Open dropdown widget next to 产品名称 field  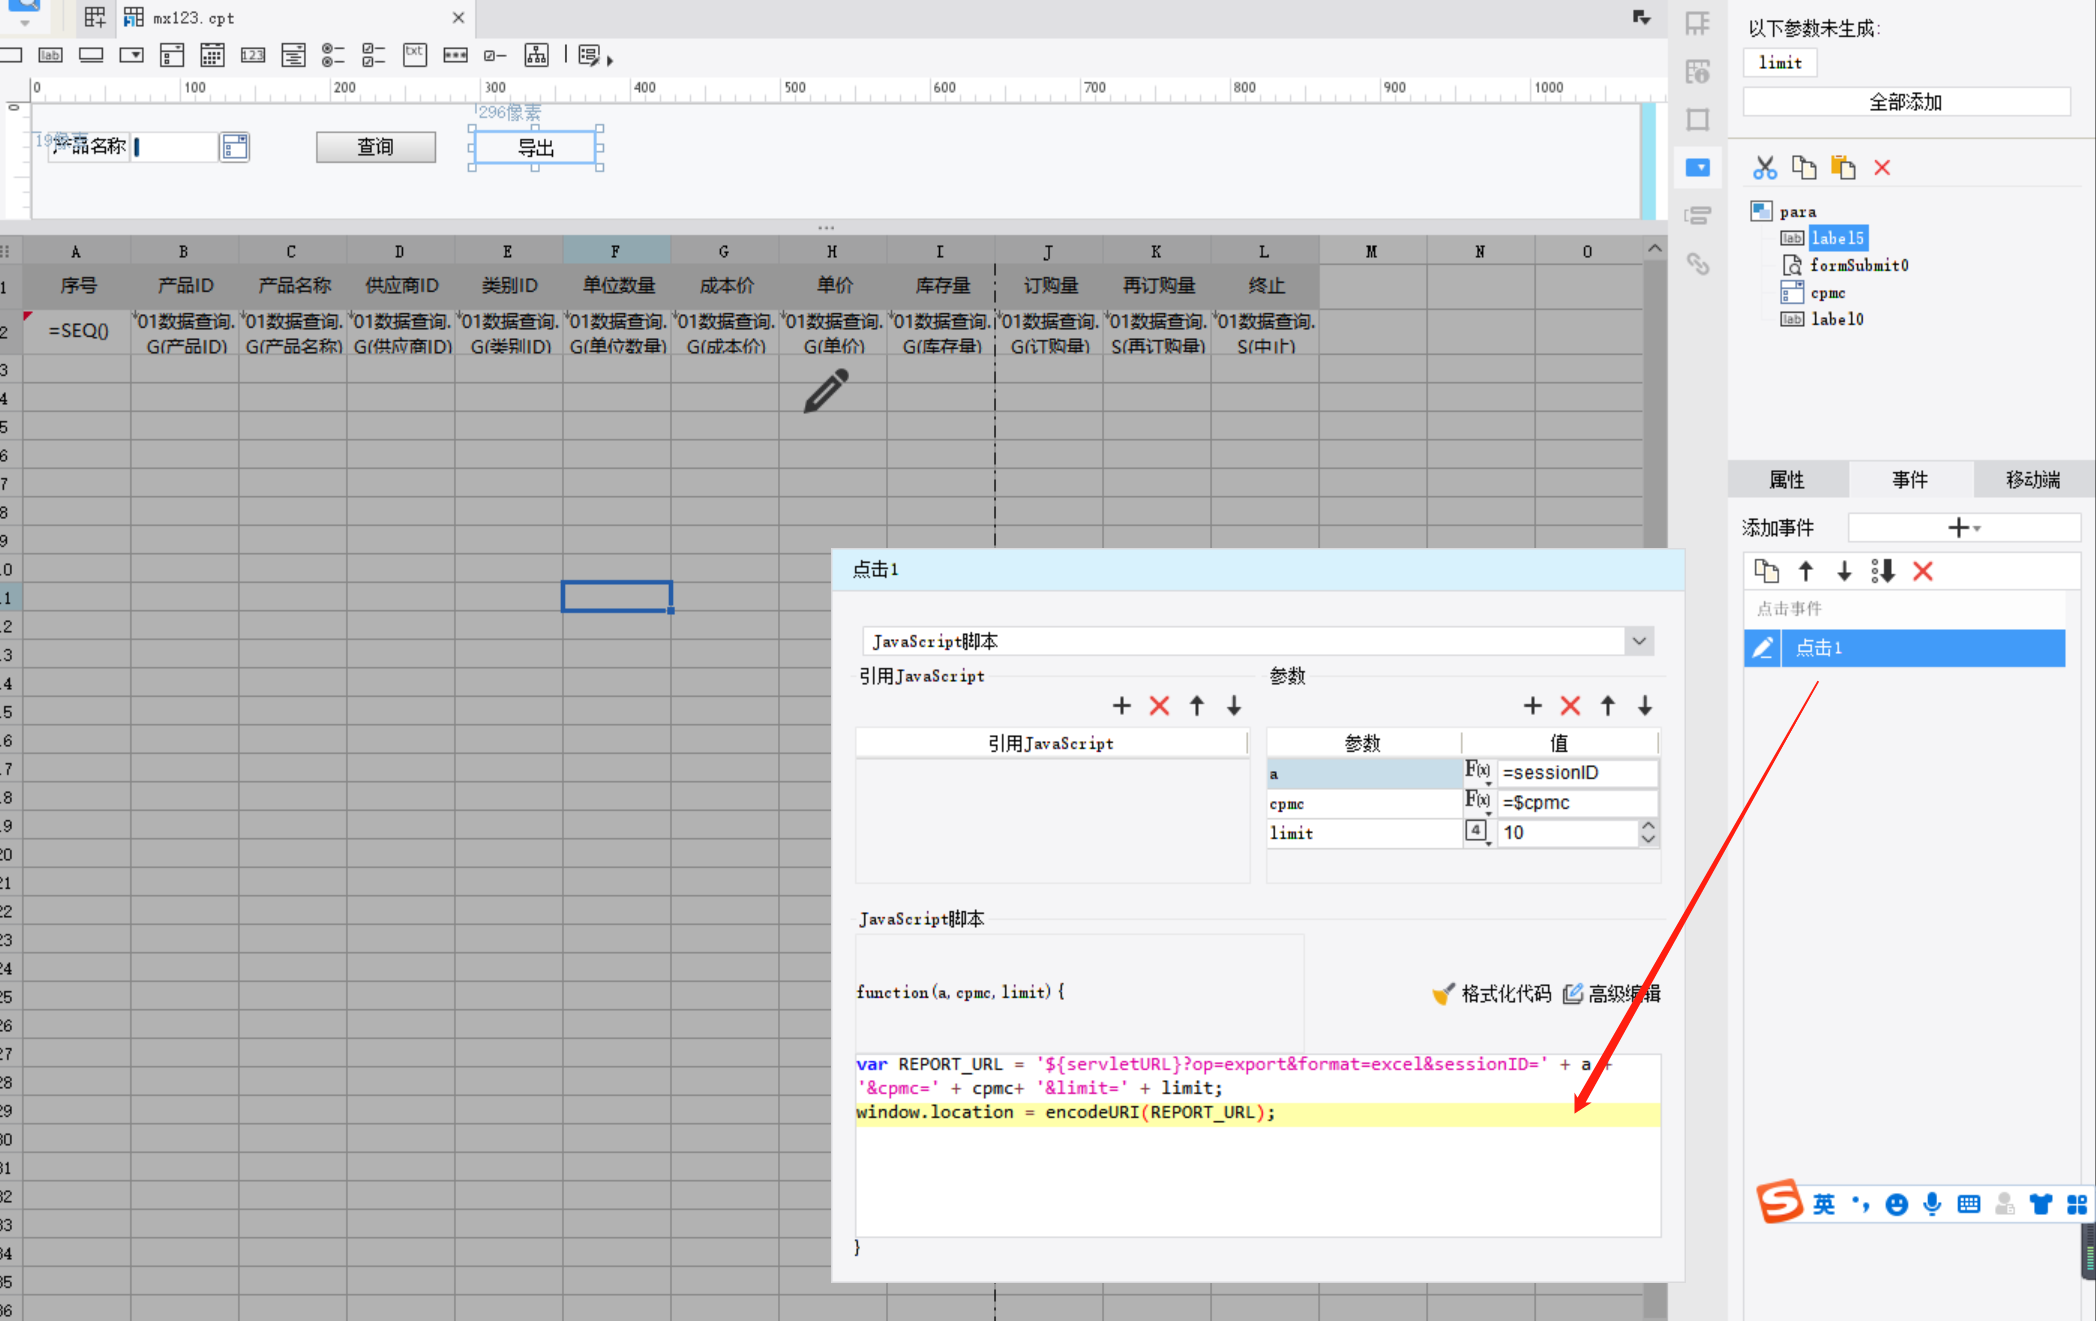pyautogui.click(x=235, y=147)
